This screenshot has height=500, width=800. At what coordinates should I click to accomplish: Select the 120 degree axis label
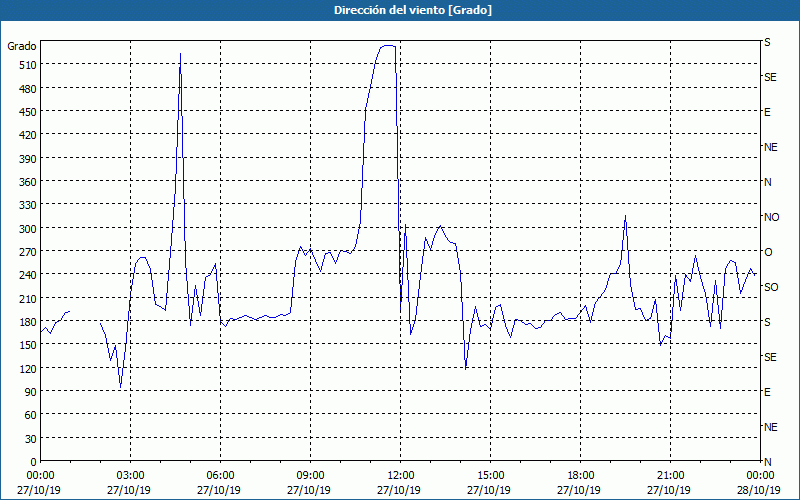pyautogui.click(x=28, y=368)
